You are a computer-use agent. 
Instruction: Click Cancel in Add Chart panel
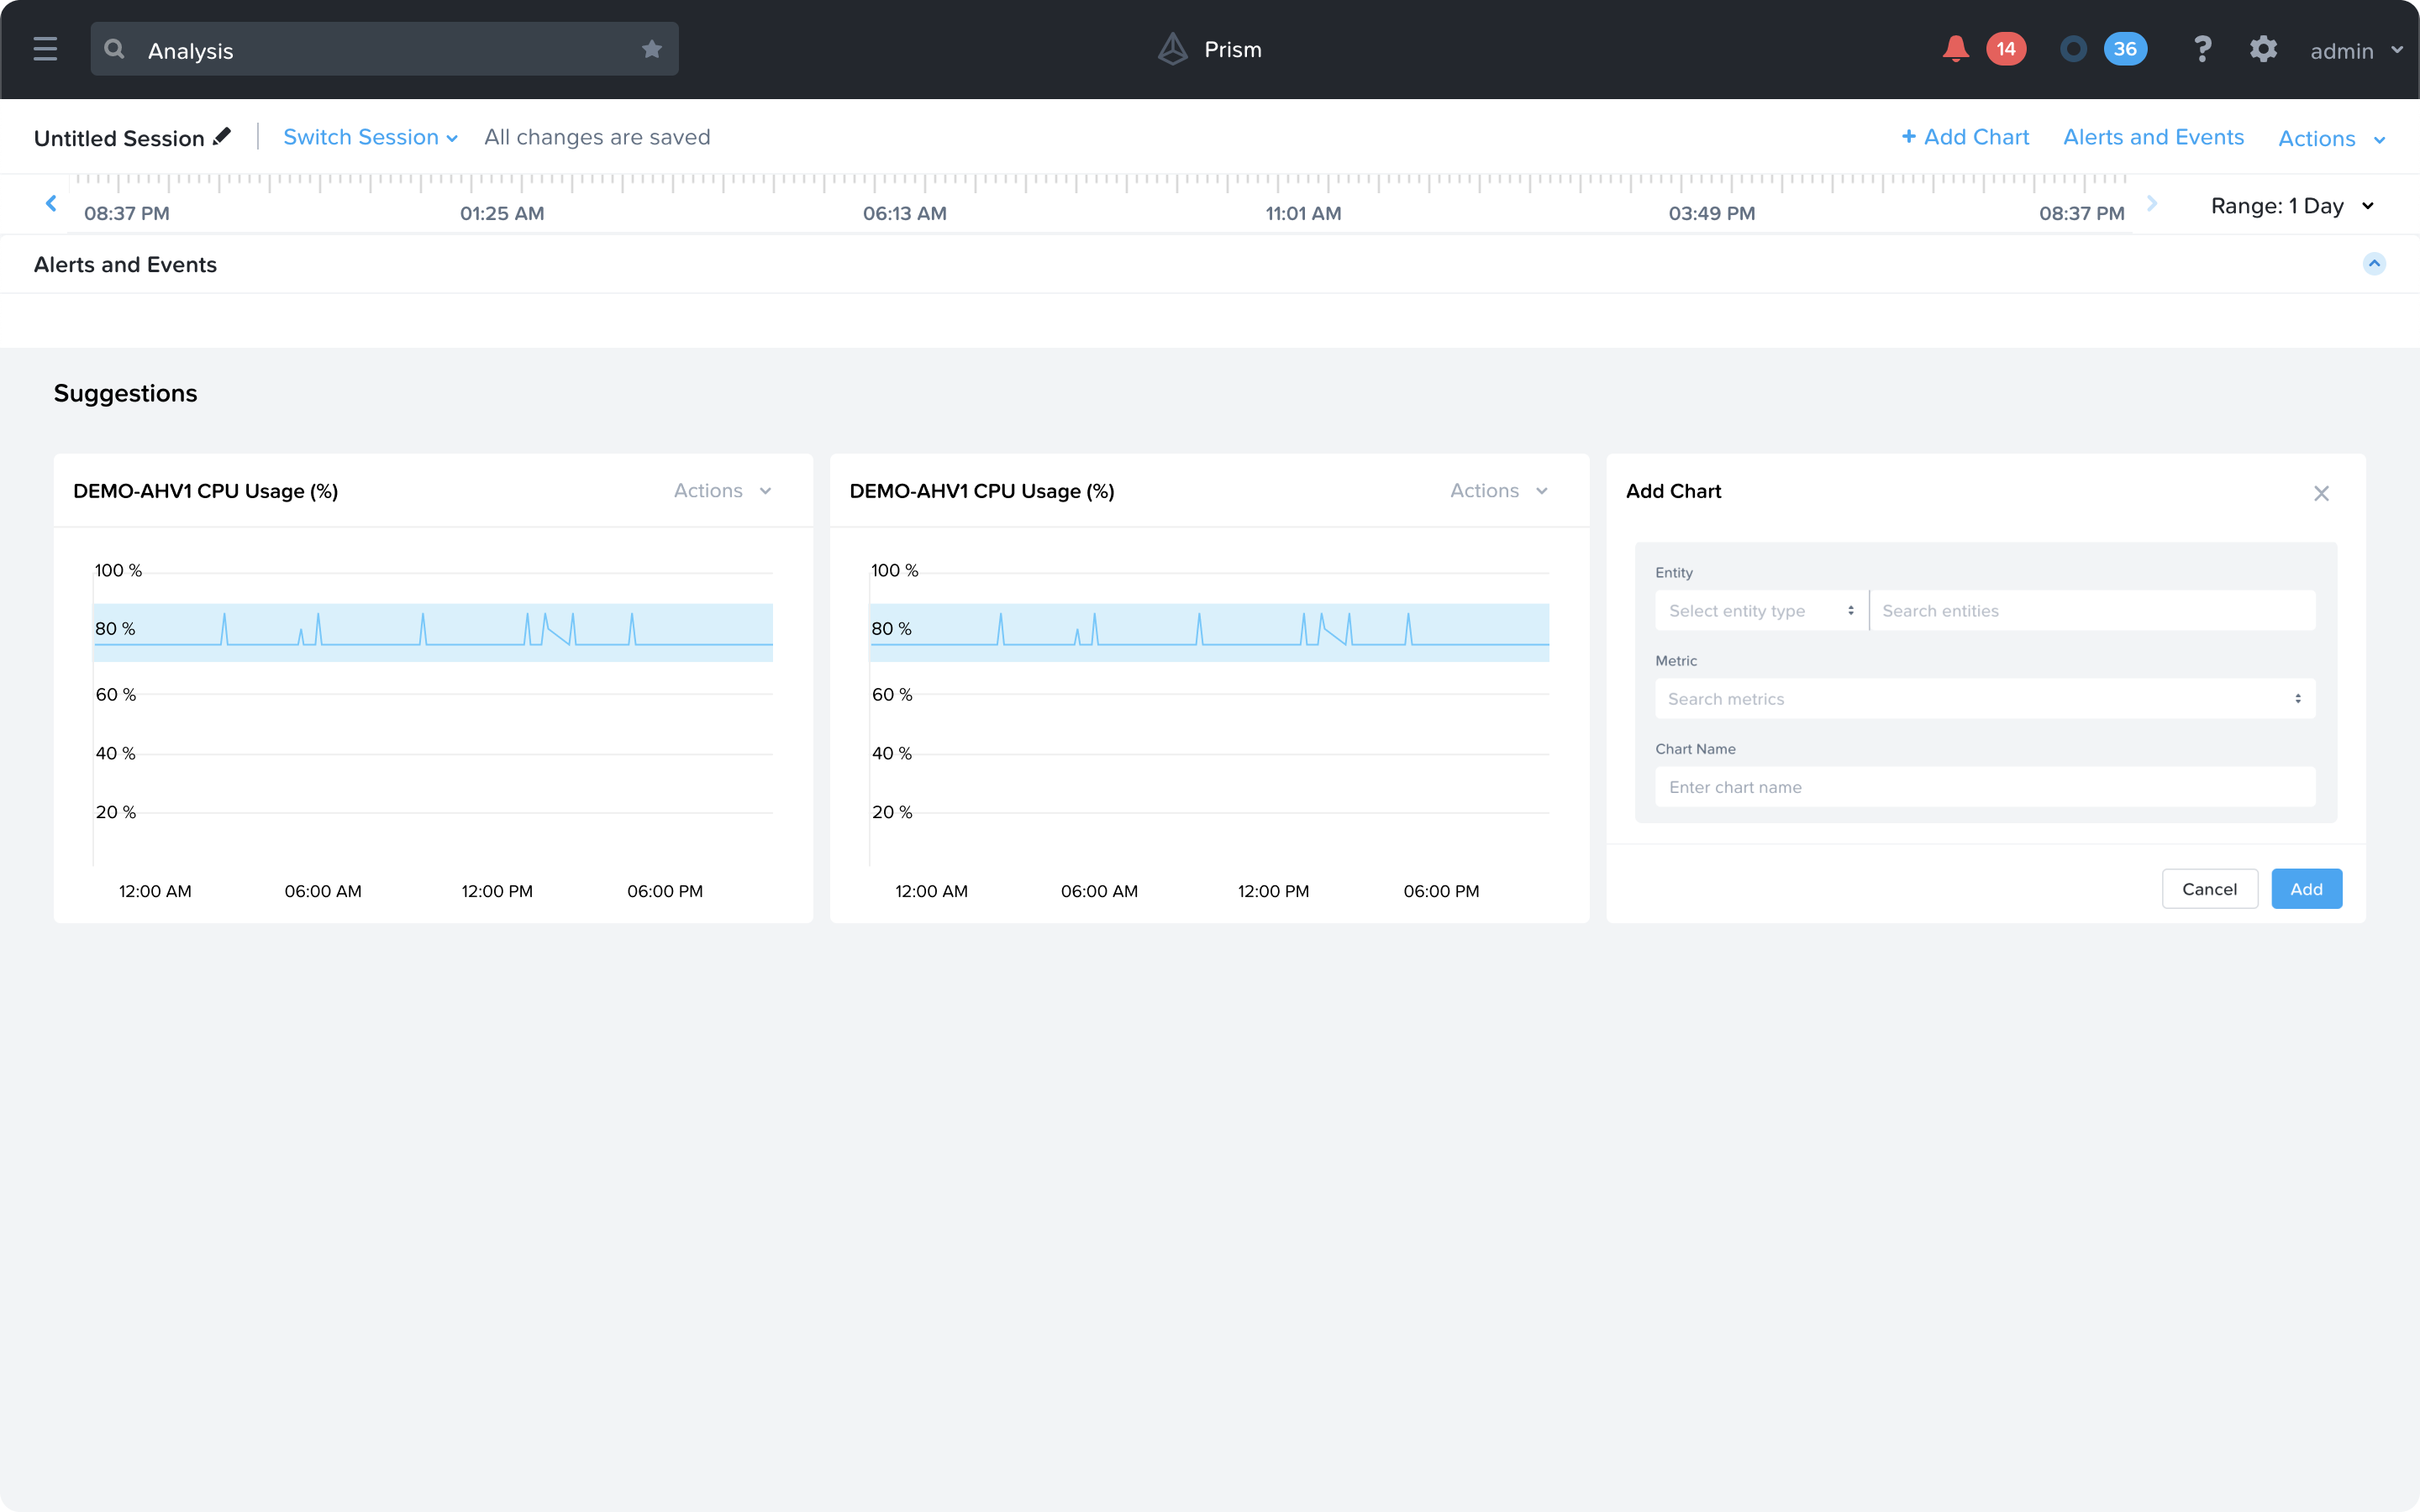(2209, 889)
